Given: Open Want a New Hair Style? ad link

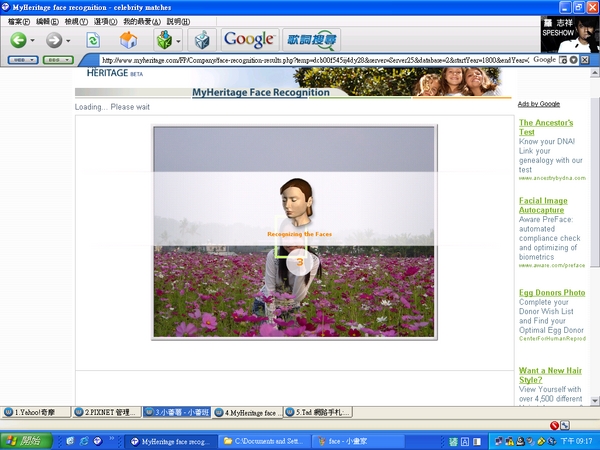Looking at the screenshot, I should 550,375.
